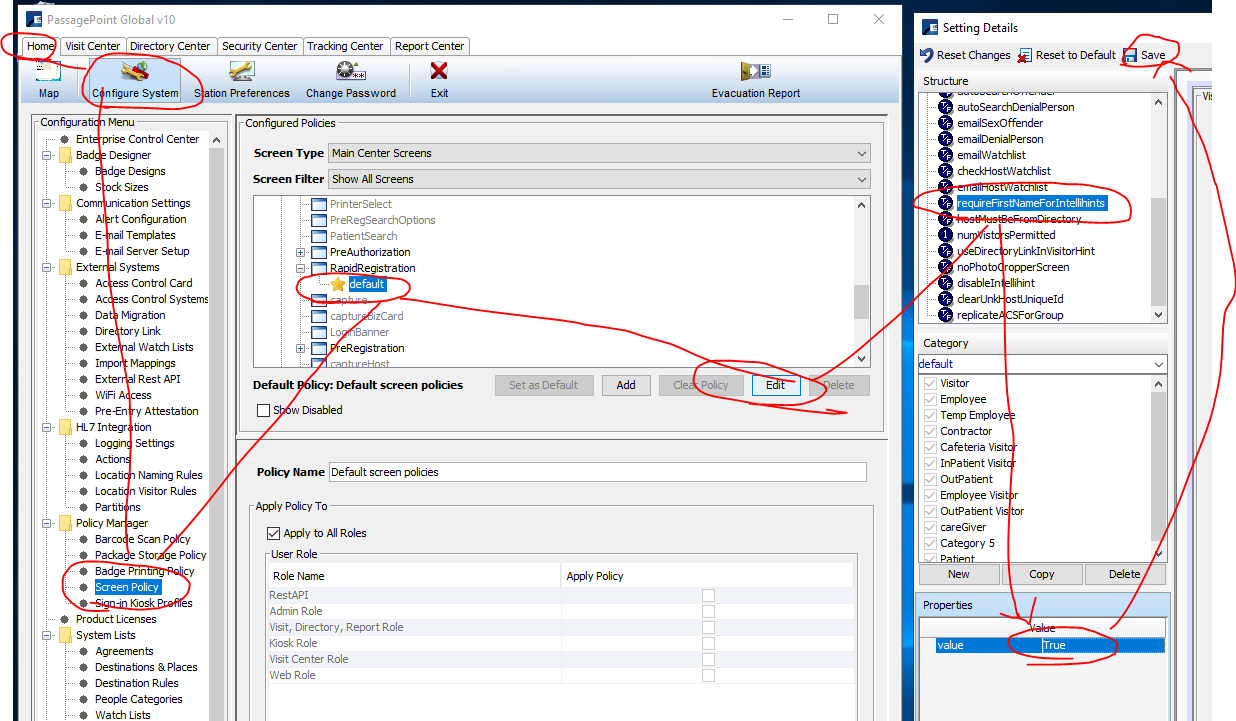Check the Admin Role apply policy box

(x=708, y=611)
